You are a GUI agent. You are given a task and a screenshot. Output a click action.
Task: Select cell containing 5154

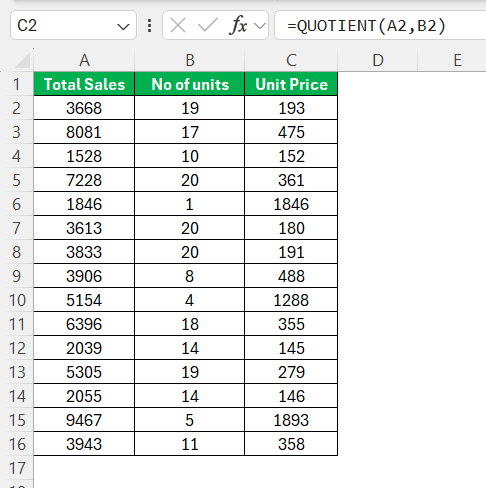coord(84,300)
